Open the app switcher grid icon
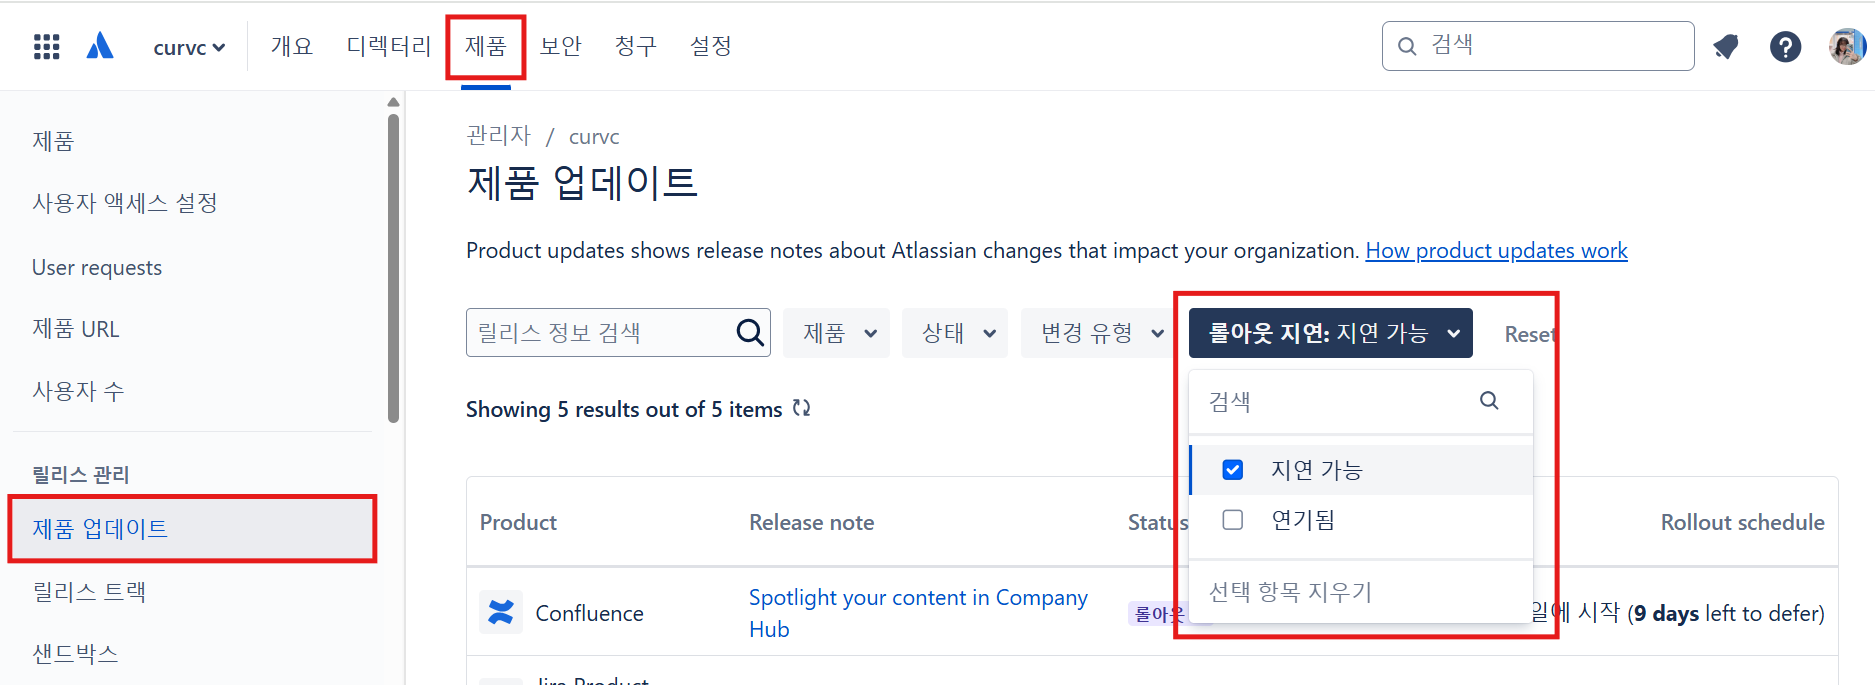 click(x=46, y=46)
